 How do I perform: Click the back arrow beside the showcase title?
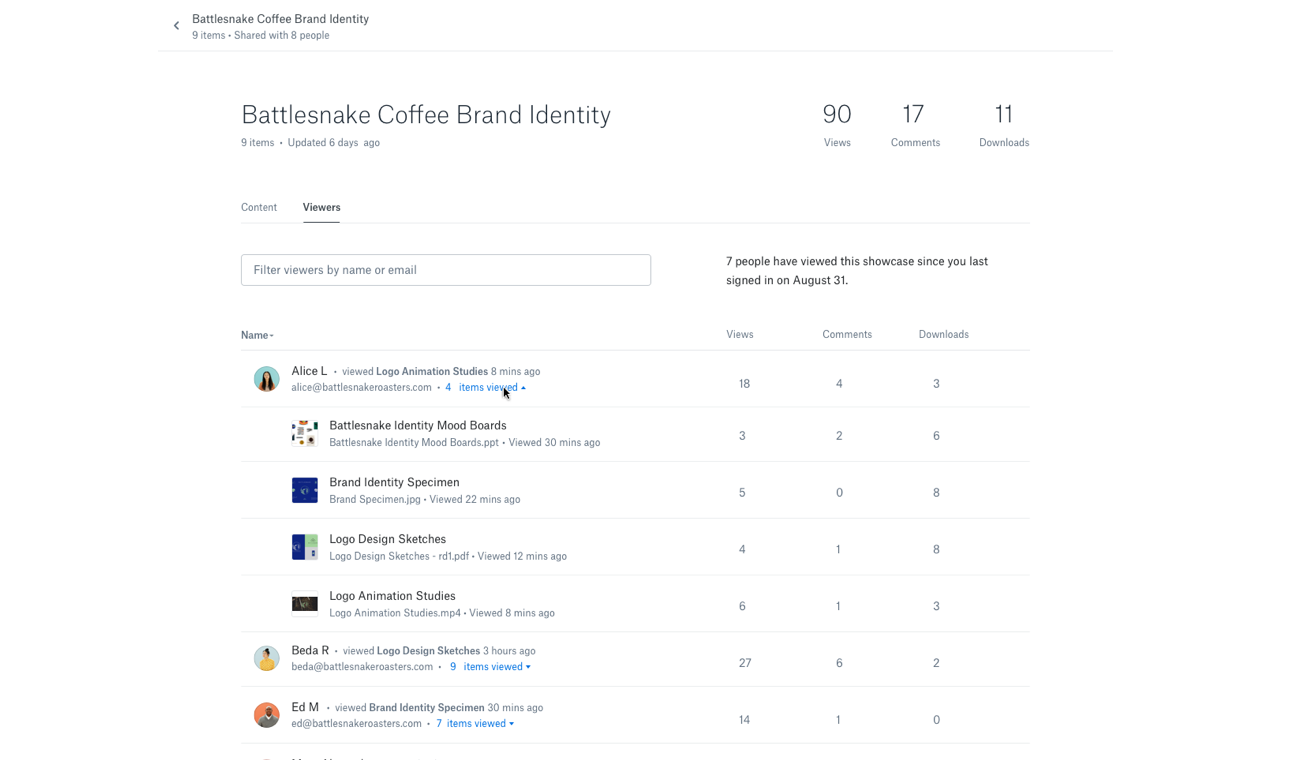tap(177, 26)
